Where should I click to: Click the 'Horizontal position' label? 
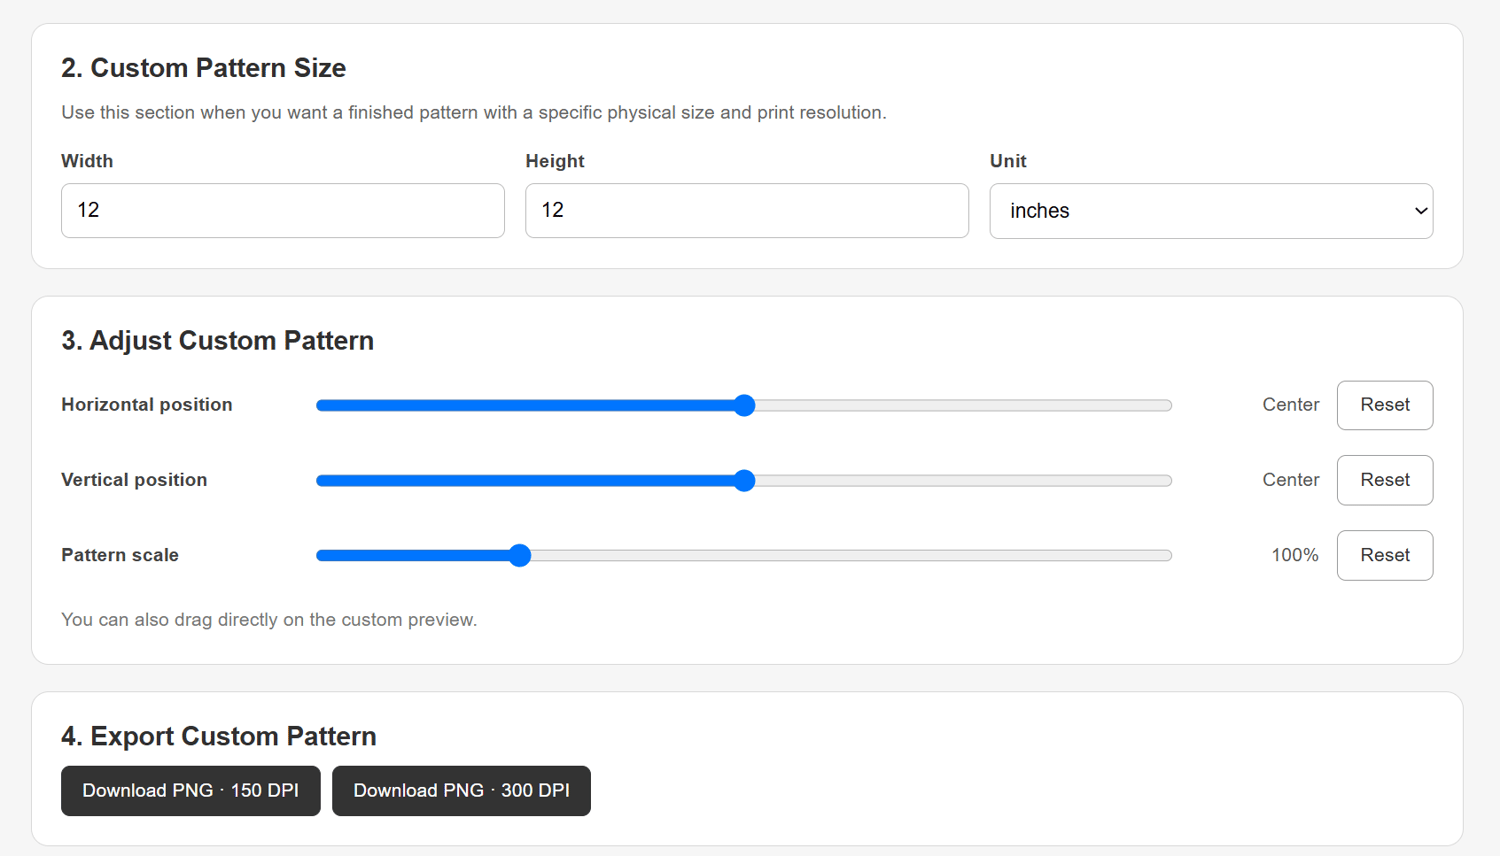coord(147,405)
